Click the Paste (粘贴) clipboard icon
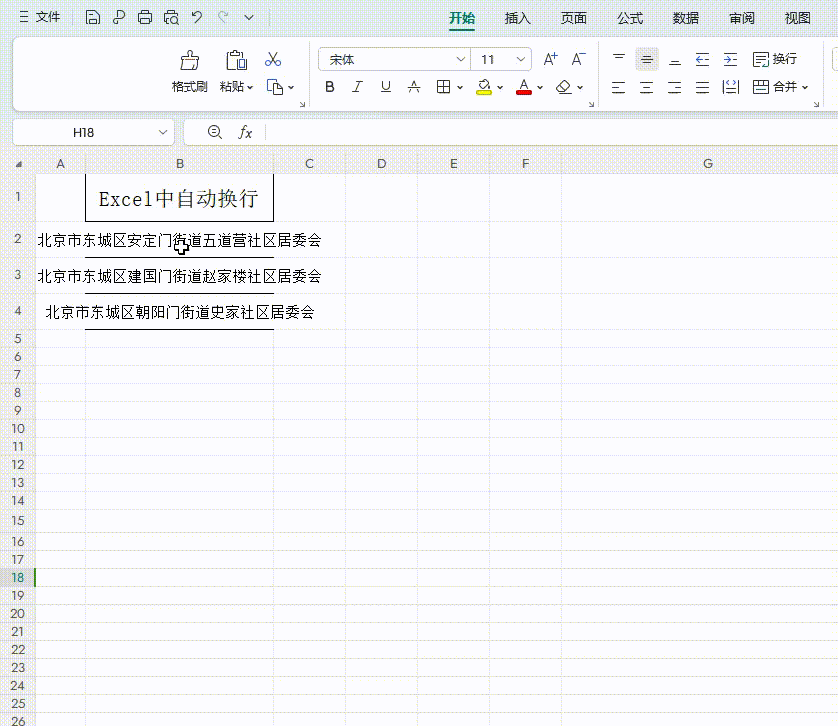The height and width of the screenshot is (726, 838). [236, 60]
